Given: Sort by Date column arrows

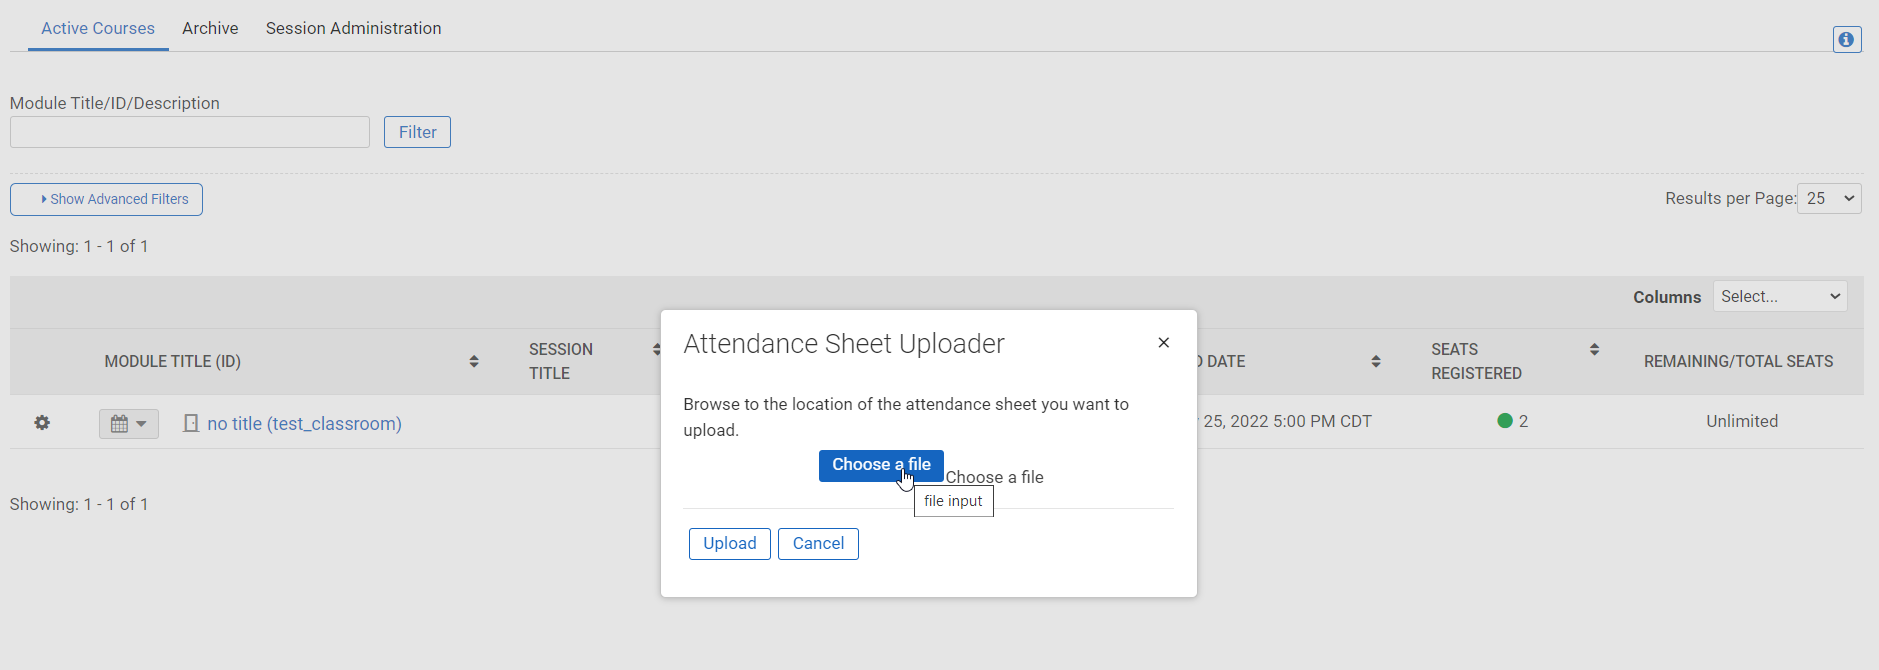Looking at the screenshot, I should [1376, 361].
